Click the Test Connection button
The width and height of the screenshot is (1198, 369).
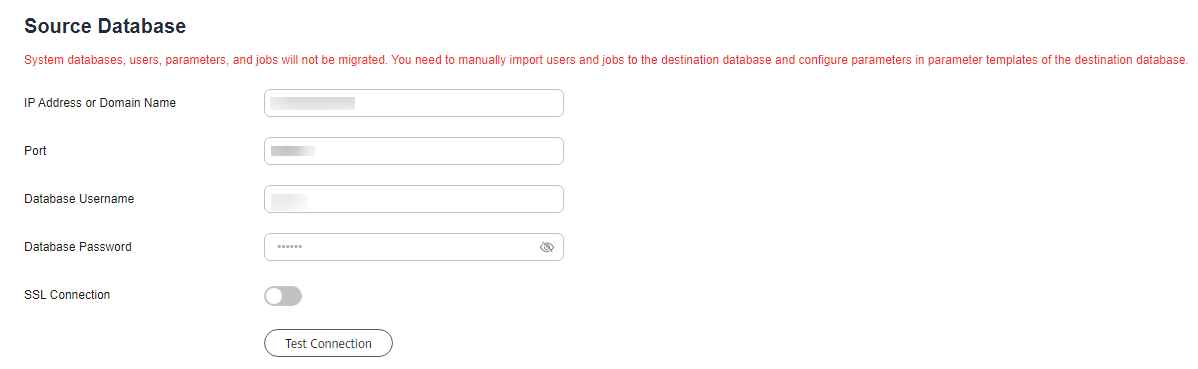(329, 344)
